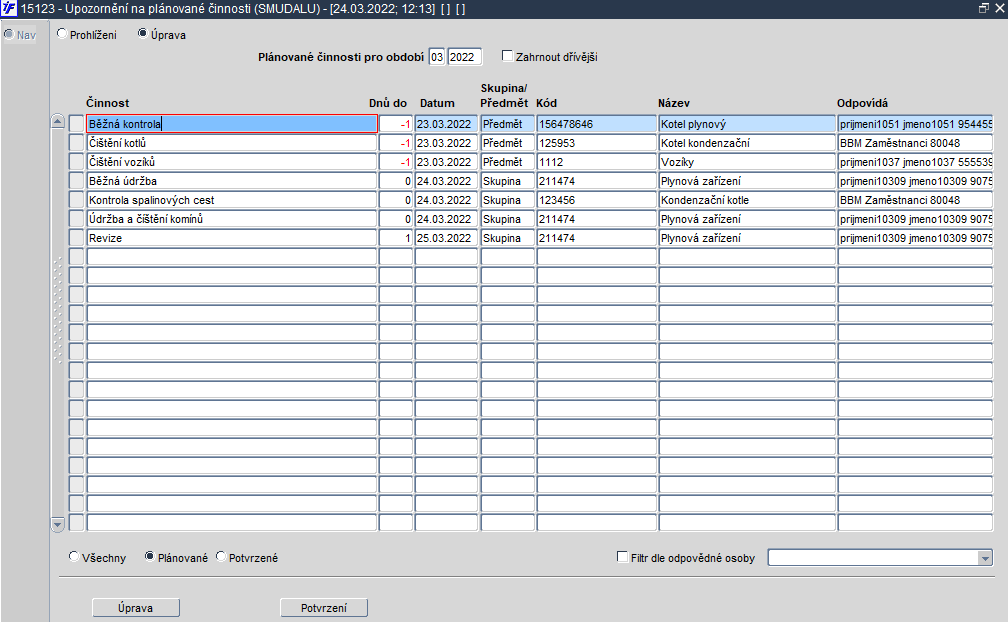Click the Revize activity cell
Screen dimensions: 1008x622
[231, 238]
